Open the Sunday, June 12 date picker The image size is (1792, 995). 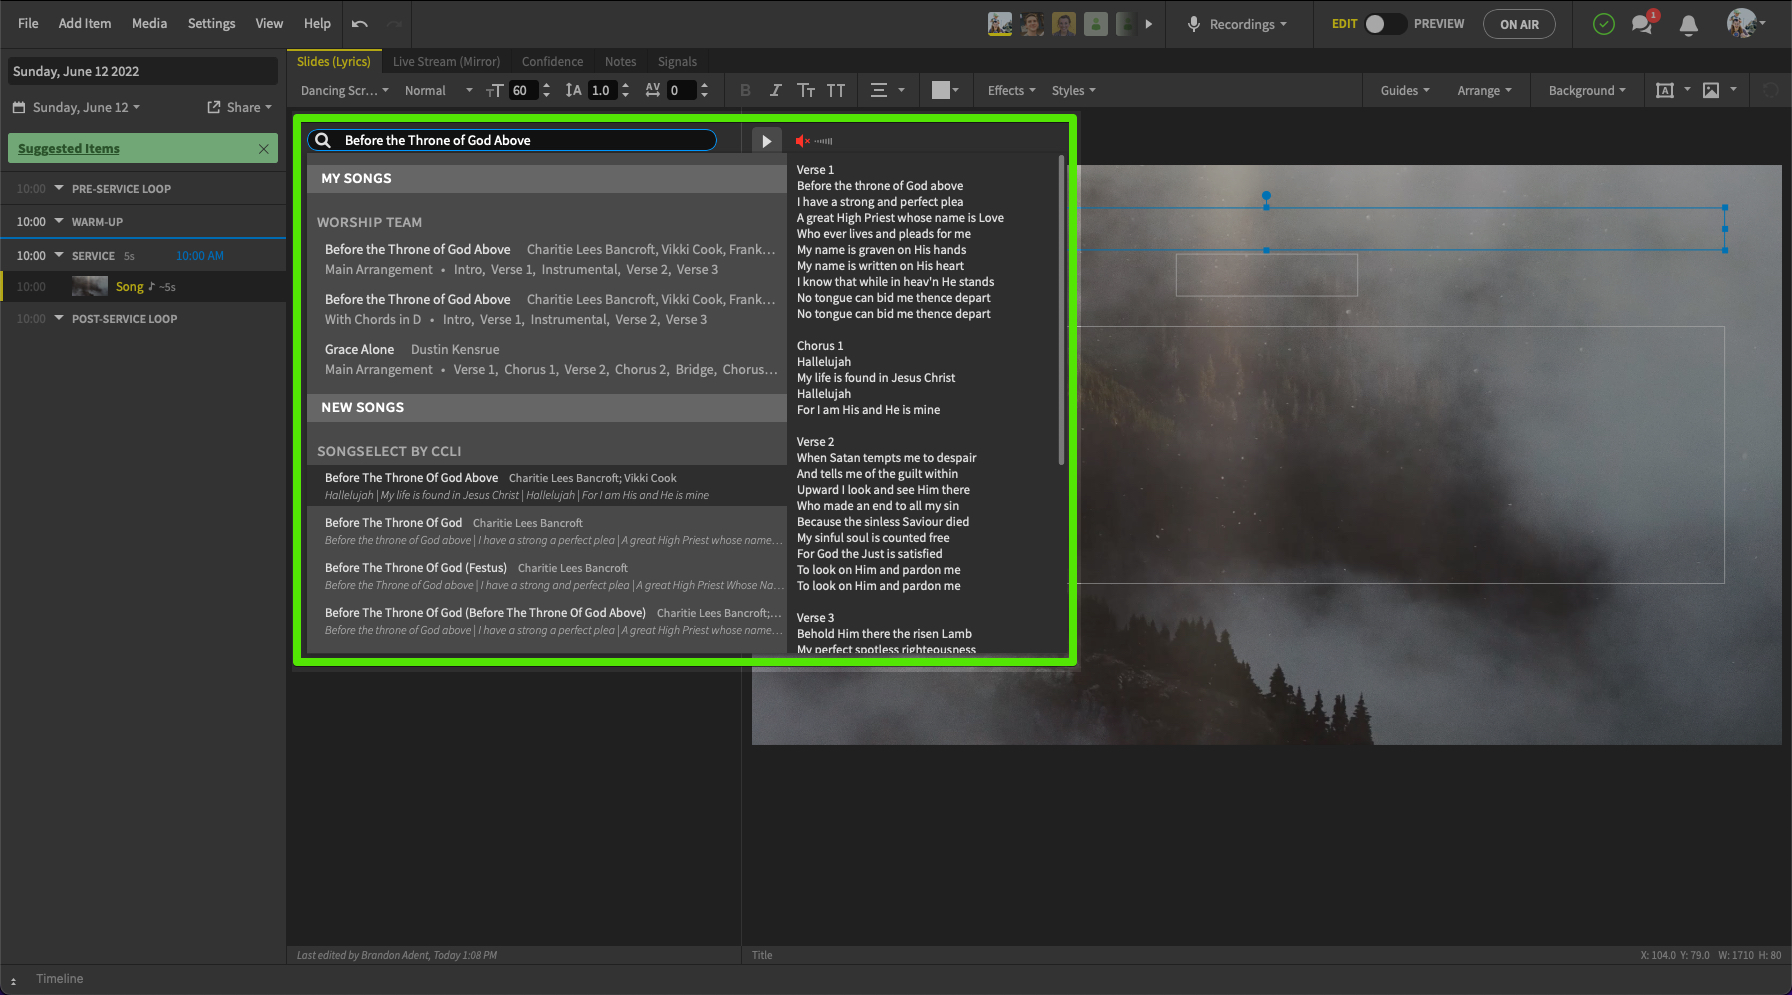[x=76, y=107]
